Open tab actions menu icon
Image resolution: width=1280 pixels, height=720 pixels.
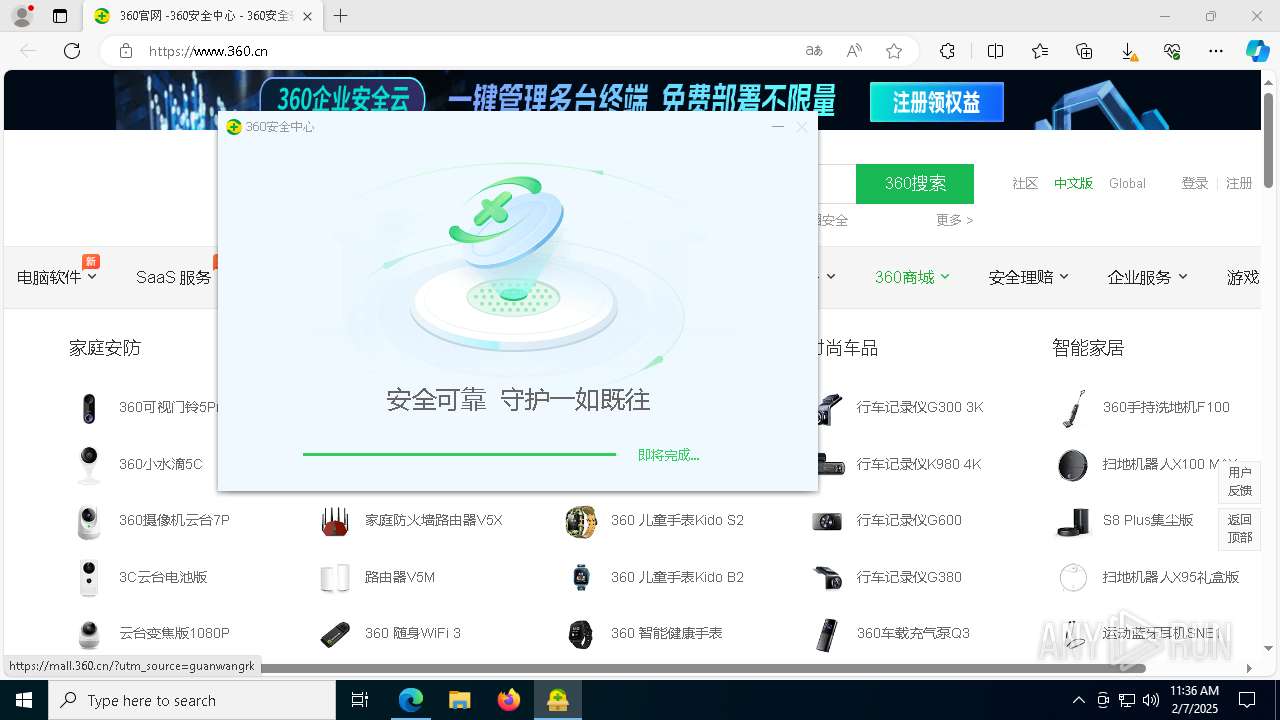pyautogui.click(x=60, y=16)
